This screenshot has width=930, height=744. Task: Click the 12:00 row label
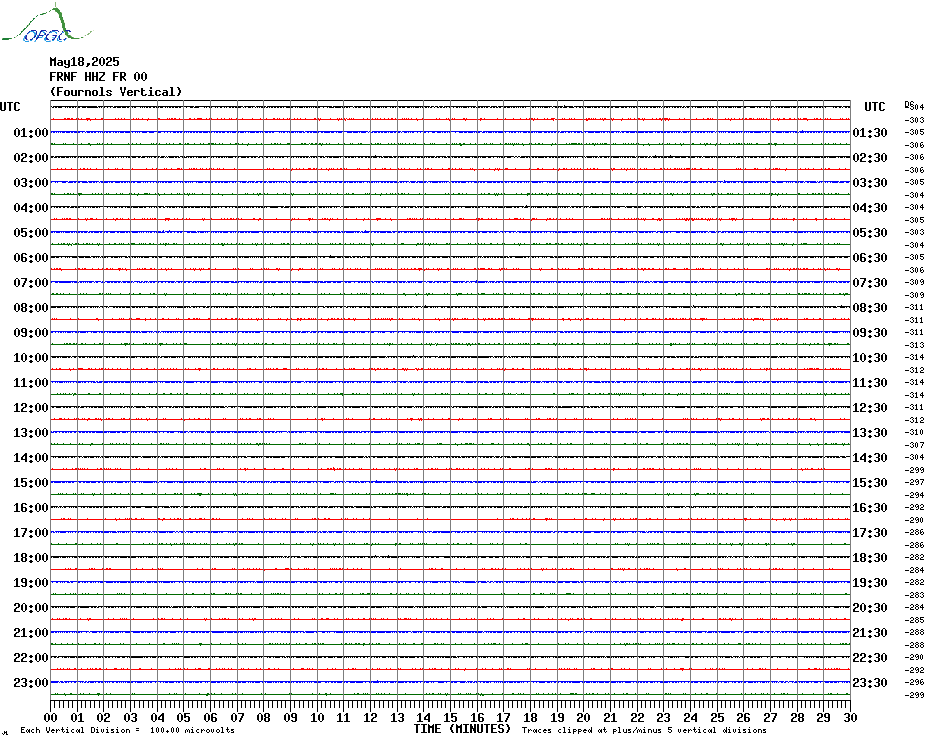[x=31, y=408]
